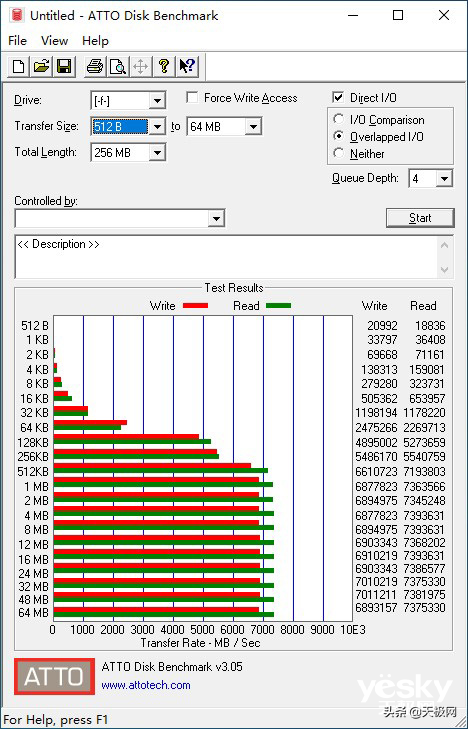This screenshot has width=468, height=729.
Task: Click the 512 B read value 18836
Action: pyautogui.click(x=430, y=325)
